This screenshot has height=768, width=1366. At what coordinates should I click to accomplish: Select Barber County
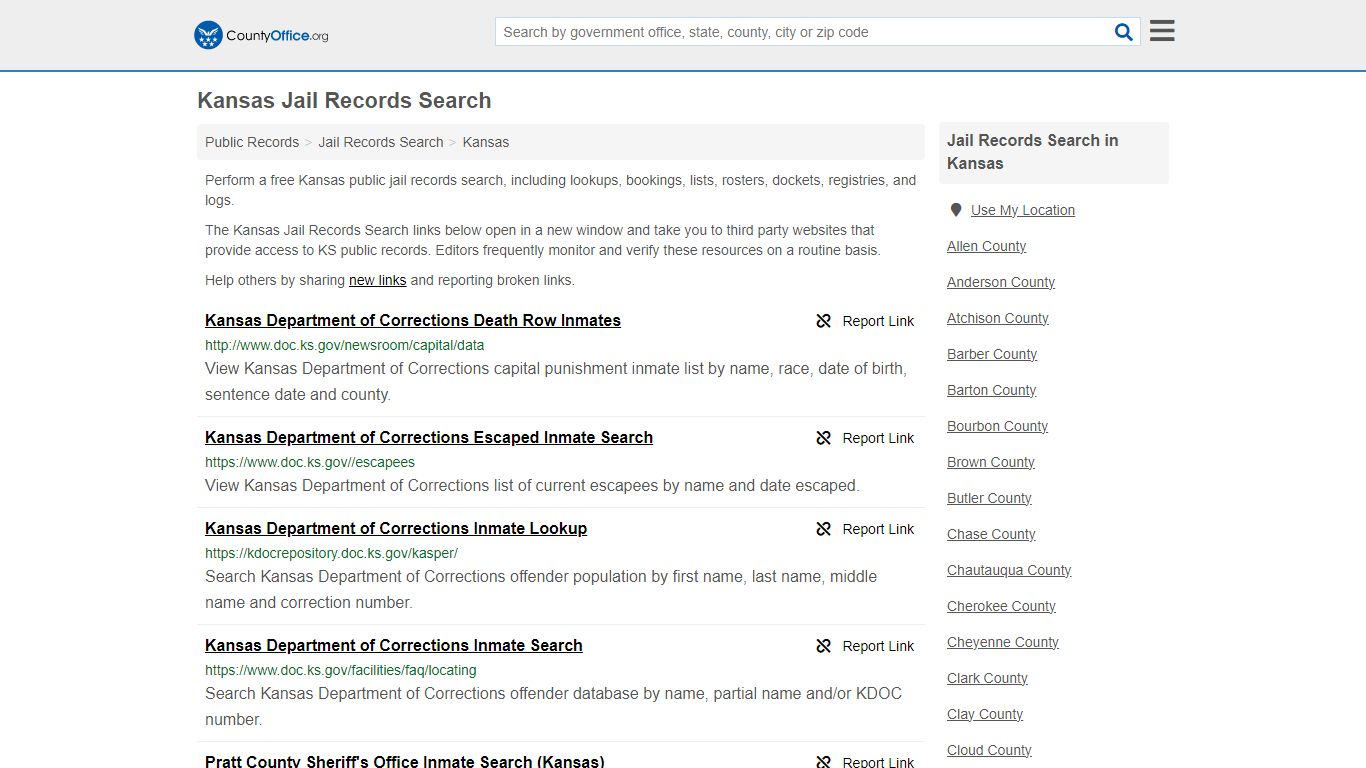(x=992, y=354)
